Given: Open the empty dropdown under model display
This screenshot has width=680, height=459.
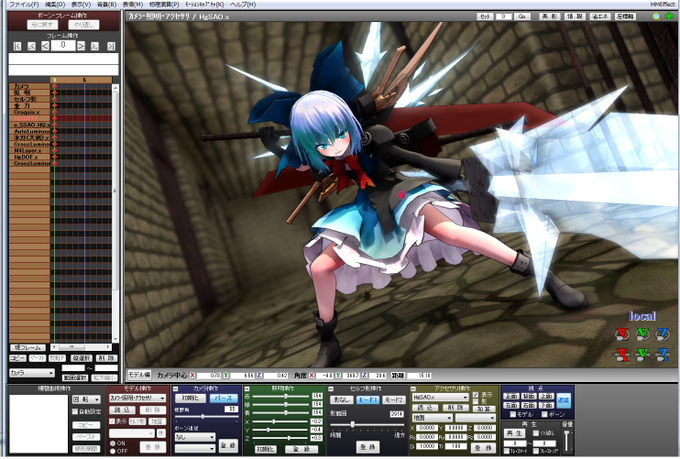Looking at the screenshot, I should (132, 433).
